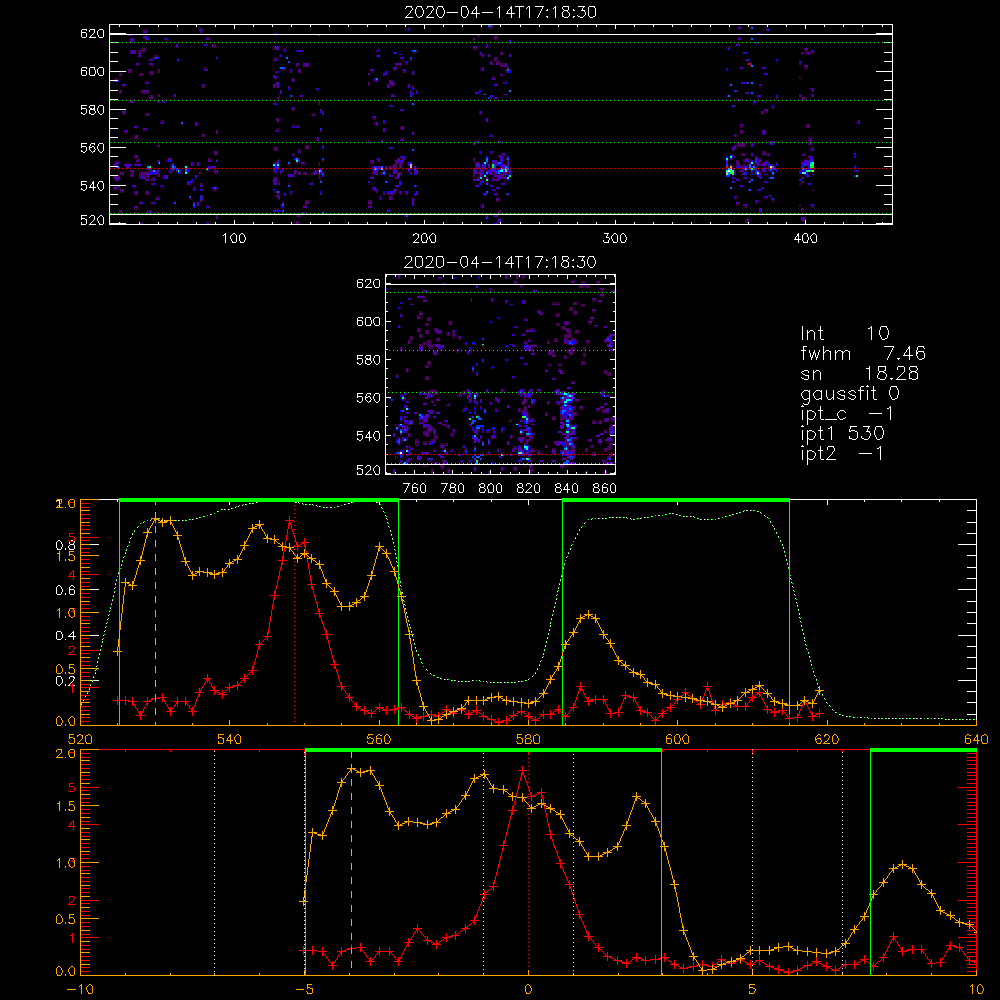Select the 'Int 10' parameter line
The height and width of the screenshot is (1000, 1000).
click(x=844, y=333)
